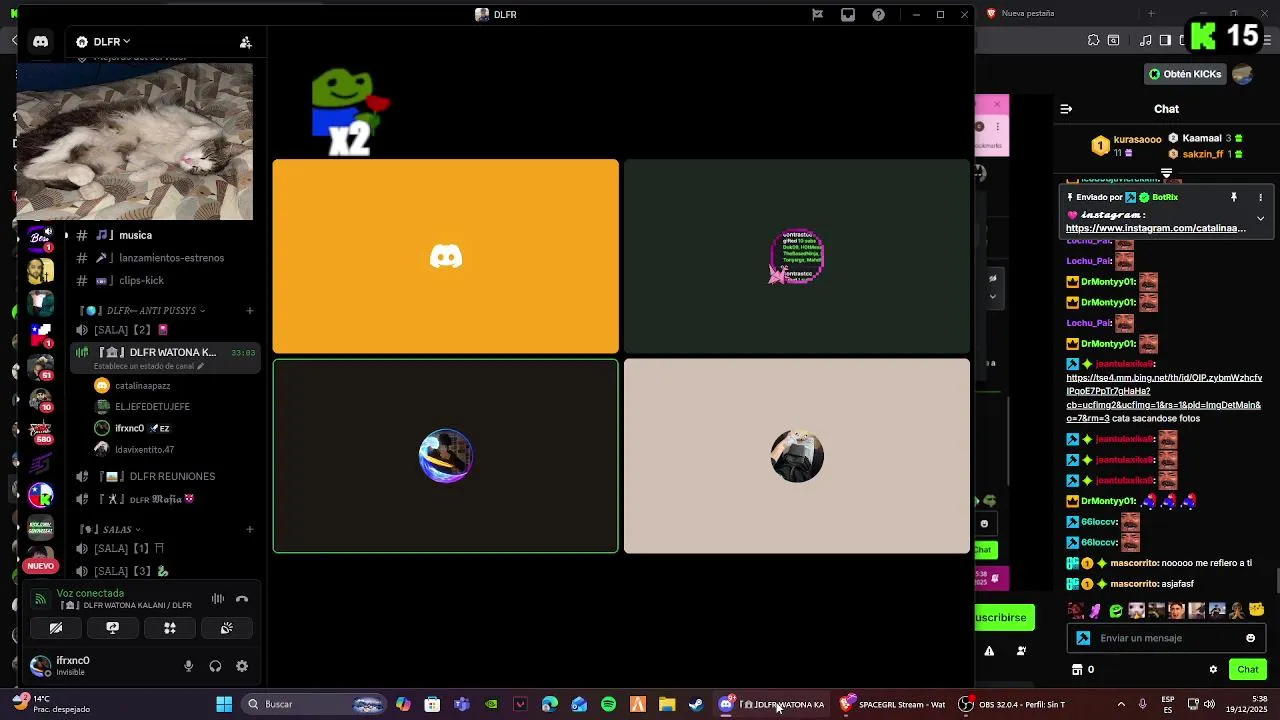
Task: Click the NUEVO unread badge
Action: point(41,566)
